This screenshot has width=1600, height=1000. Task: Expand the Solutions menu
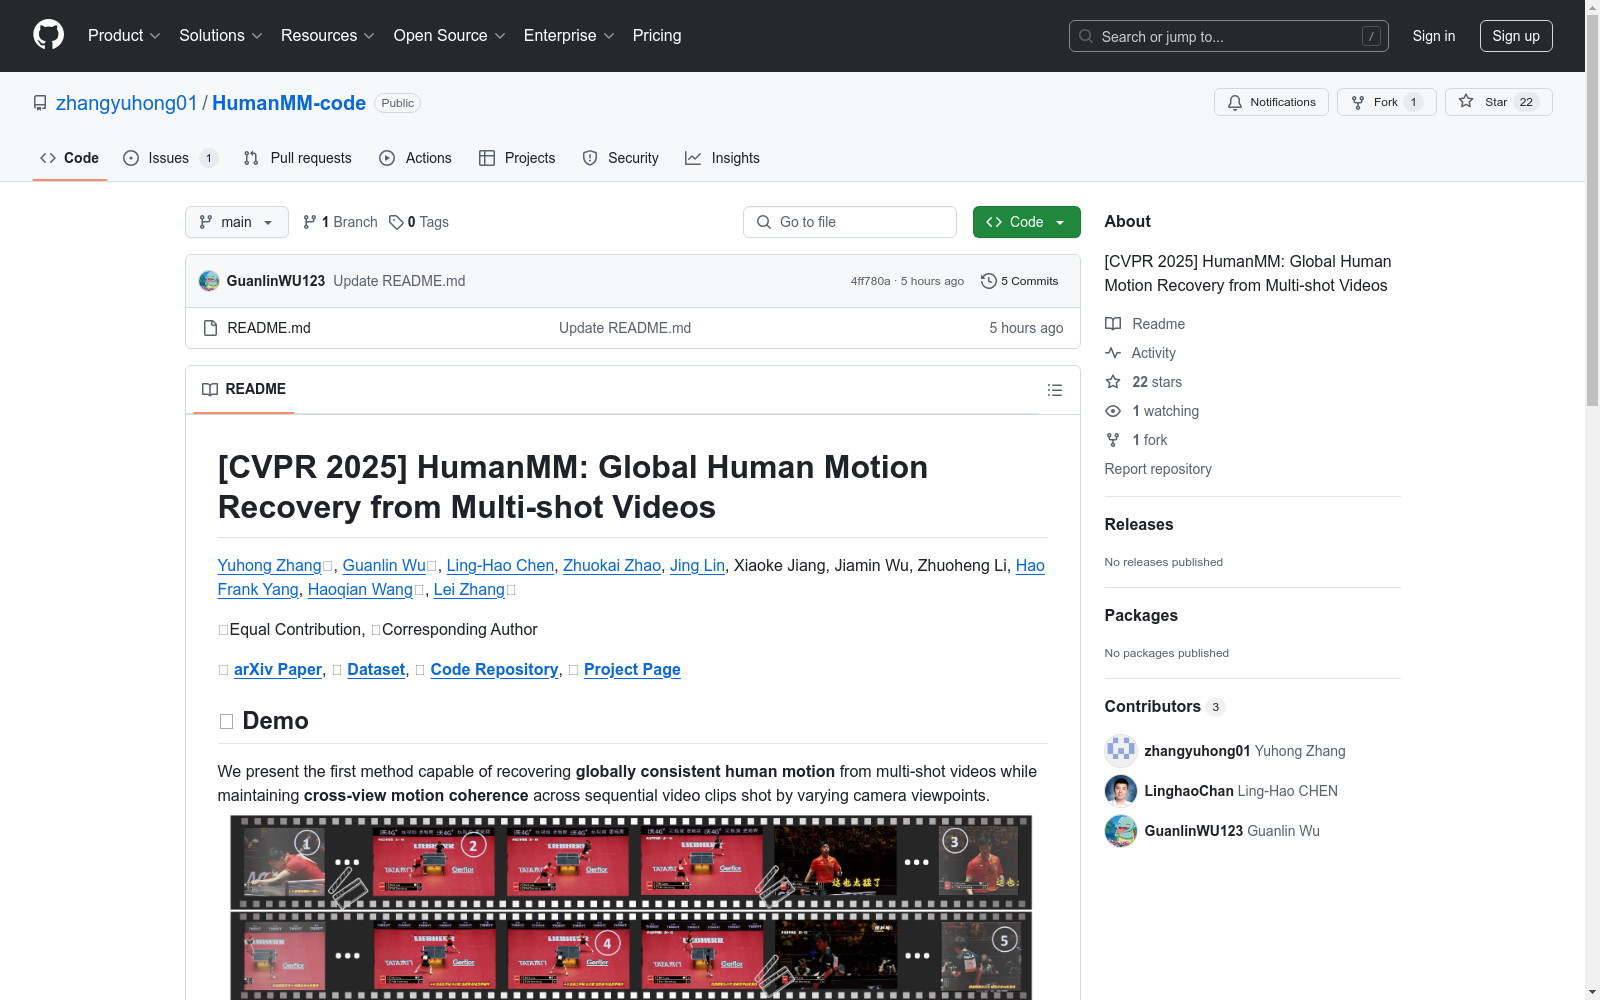pyautogui.click(x=221, y=36)
